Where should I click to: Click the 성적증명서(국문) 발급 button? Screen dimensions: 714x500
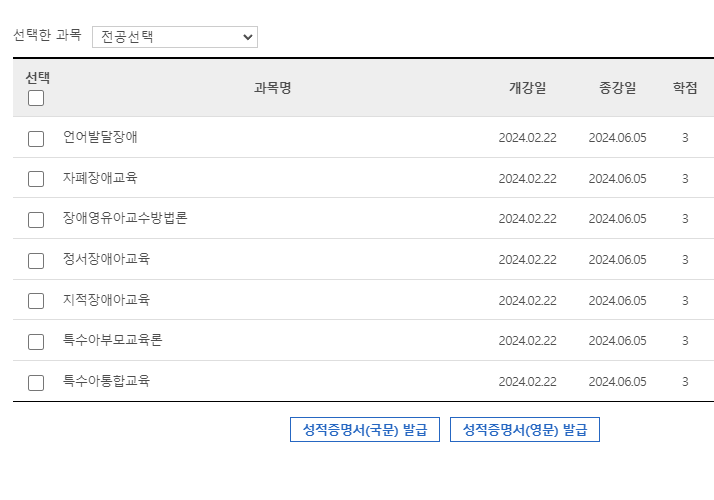[365, 430]
